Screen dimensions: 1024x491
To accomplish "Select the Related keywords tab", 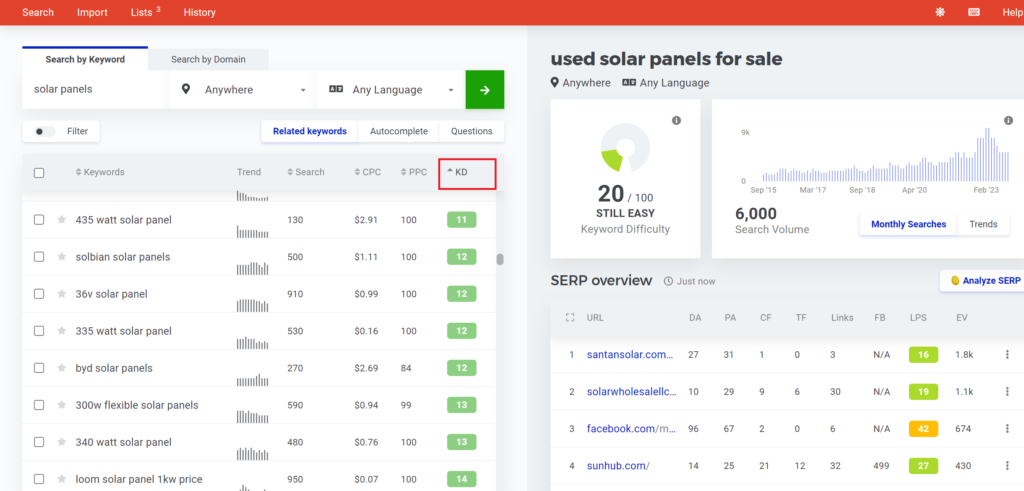I will 310,131.
